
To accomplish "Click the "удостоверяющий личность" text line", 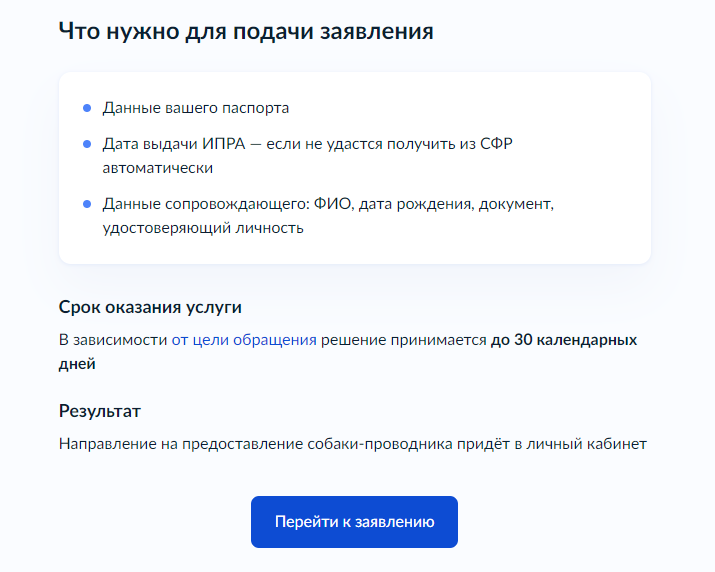I will click(x=203, y=228).
